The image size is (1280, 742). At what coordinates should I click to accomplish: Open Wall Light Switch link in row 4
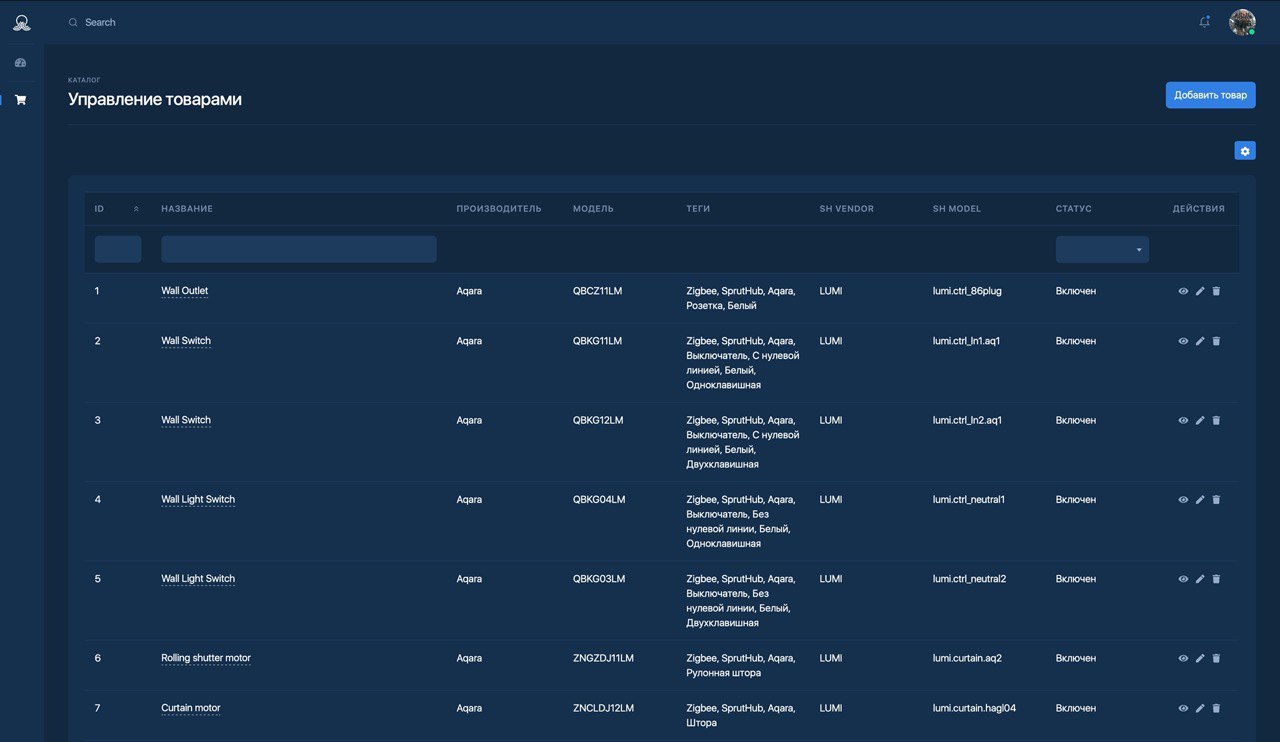(x=198, y=499)
